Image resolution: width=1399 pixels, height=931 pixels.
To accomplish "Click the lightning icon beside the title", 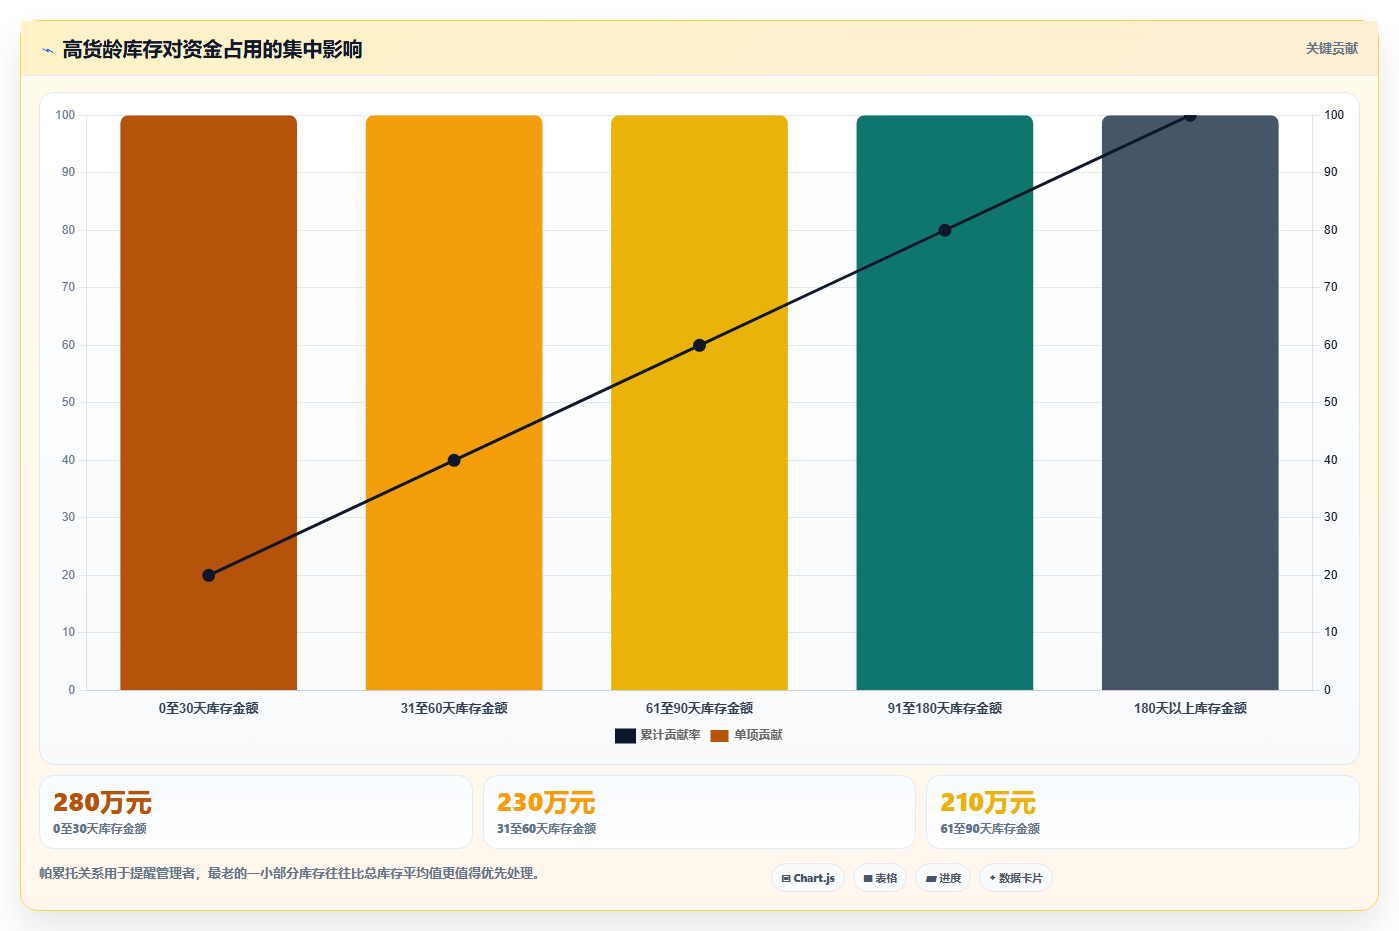I will point(47,50).
